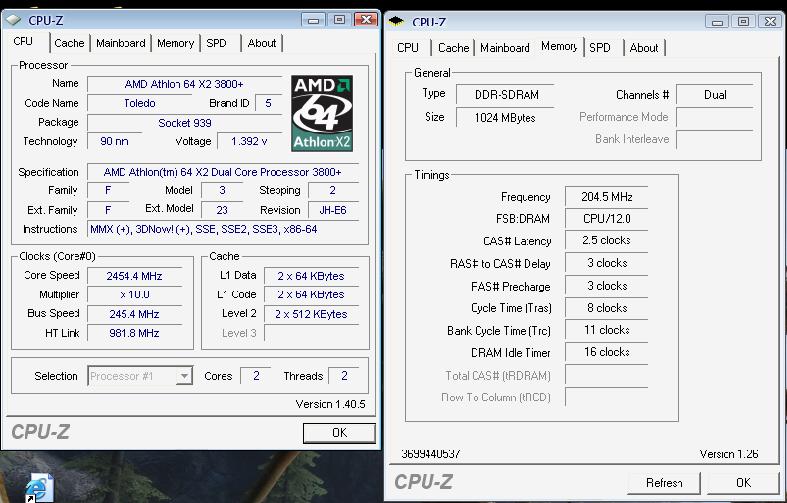Image resolution: width=787 pixels, height=503 pixels.
Task: Click Cycle Time (Tras) value '8 clocks'
Action: (x=606, y=308)
